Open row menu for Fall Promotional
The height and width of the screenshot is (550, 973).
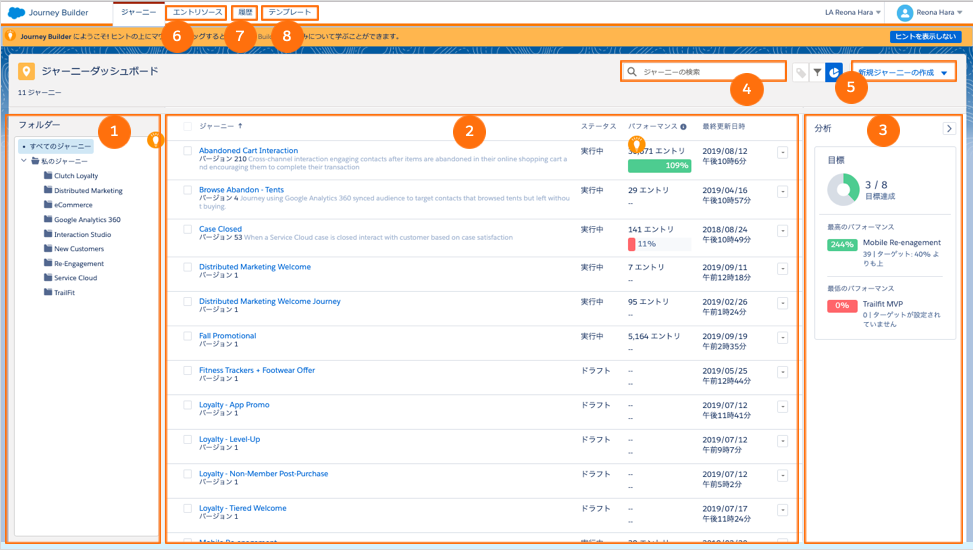pos(782,338)
